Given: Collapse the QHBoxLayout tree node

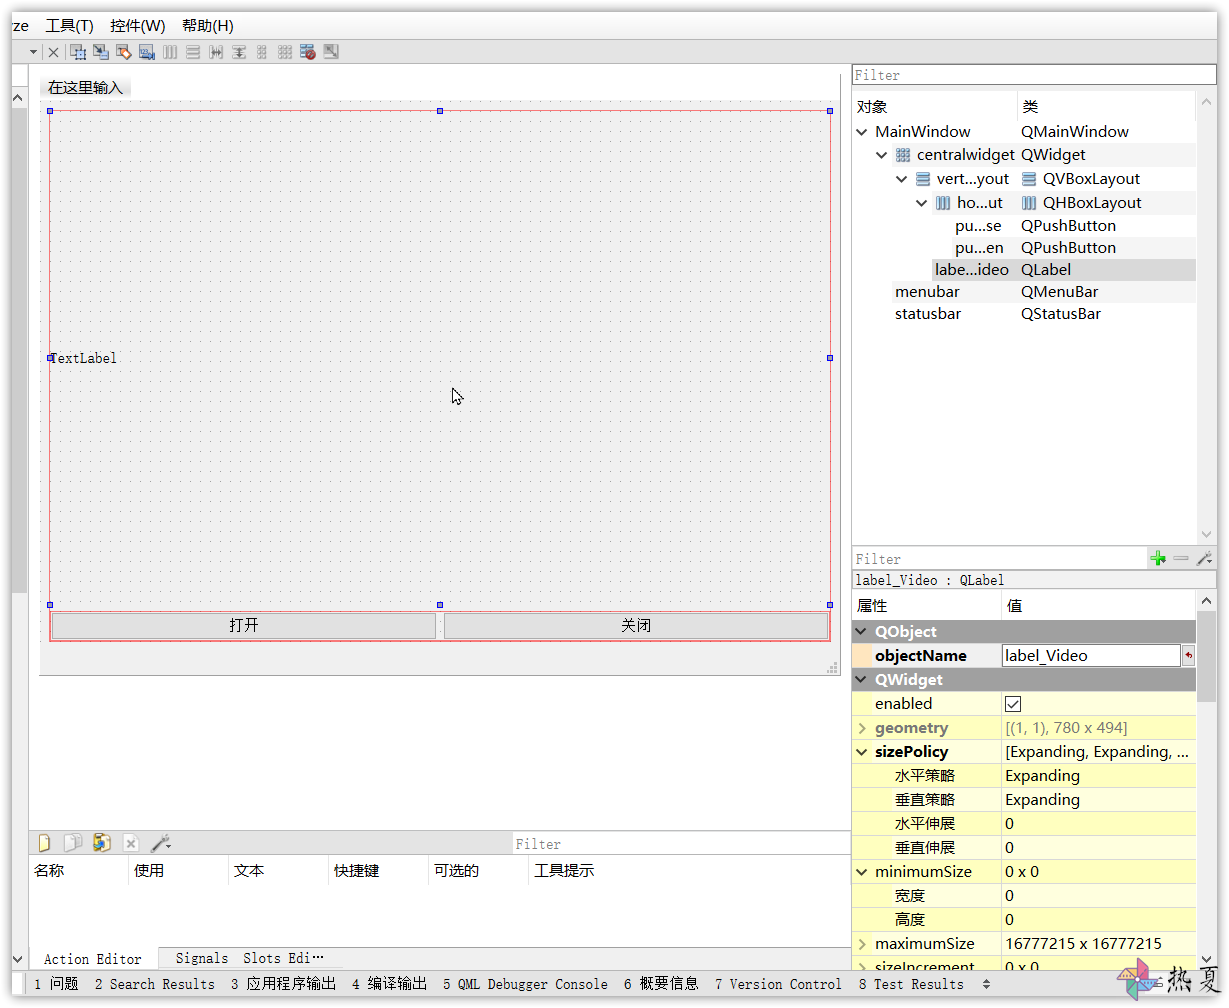Looking at the screenshot, I should (x=922, y=203).
